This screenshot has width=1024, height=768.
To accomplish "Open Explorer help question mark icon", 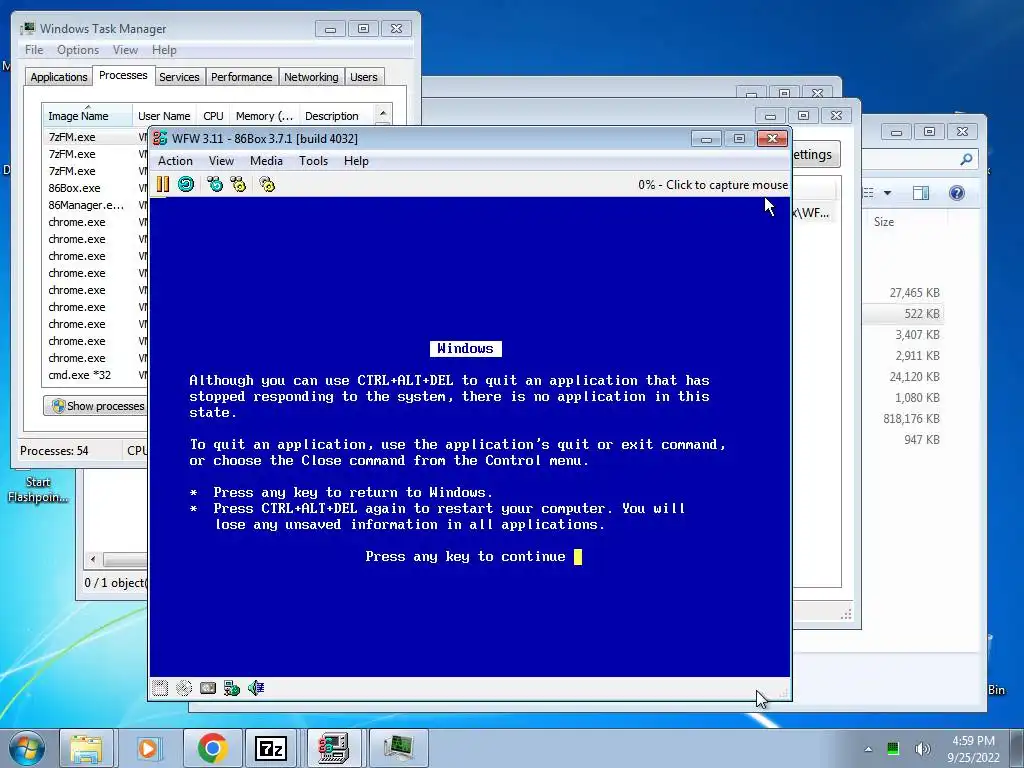I will click(x=957, y=193).
